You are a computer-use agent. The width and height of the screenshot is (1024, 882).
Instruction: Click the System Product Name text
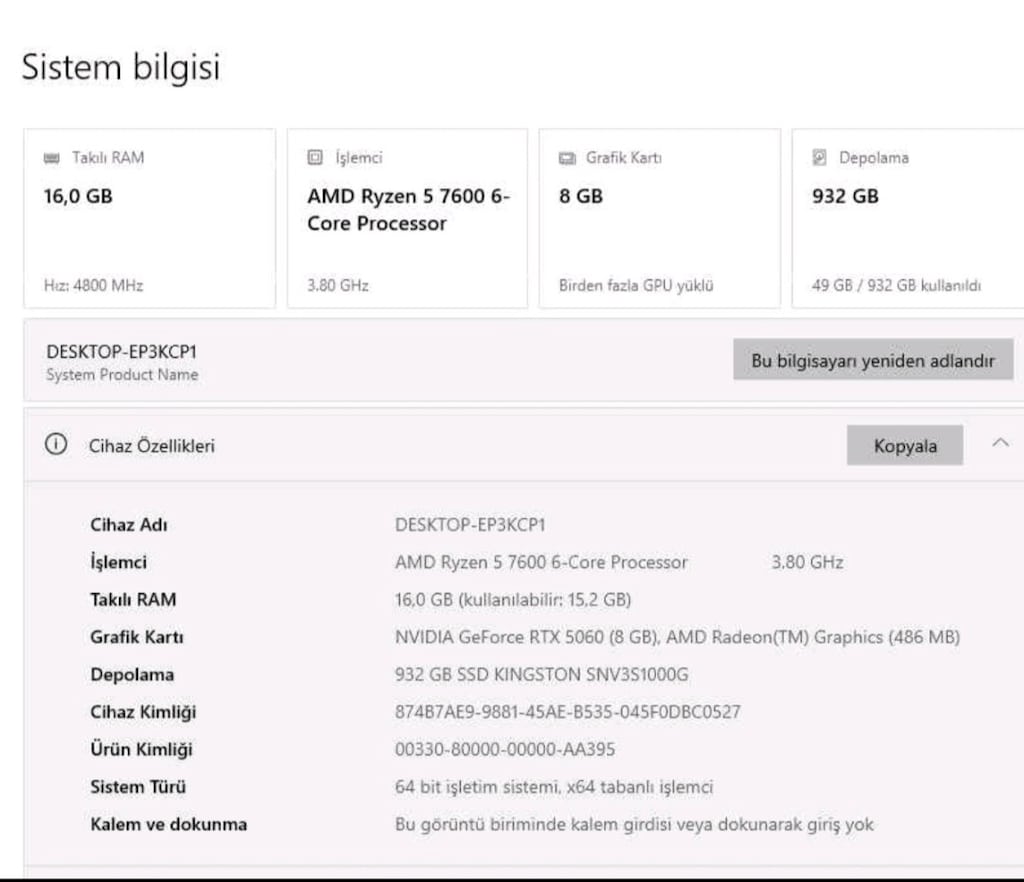[122, 375]
